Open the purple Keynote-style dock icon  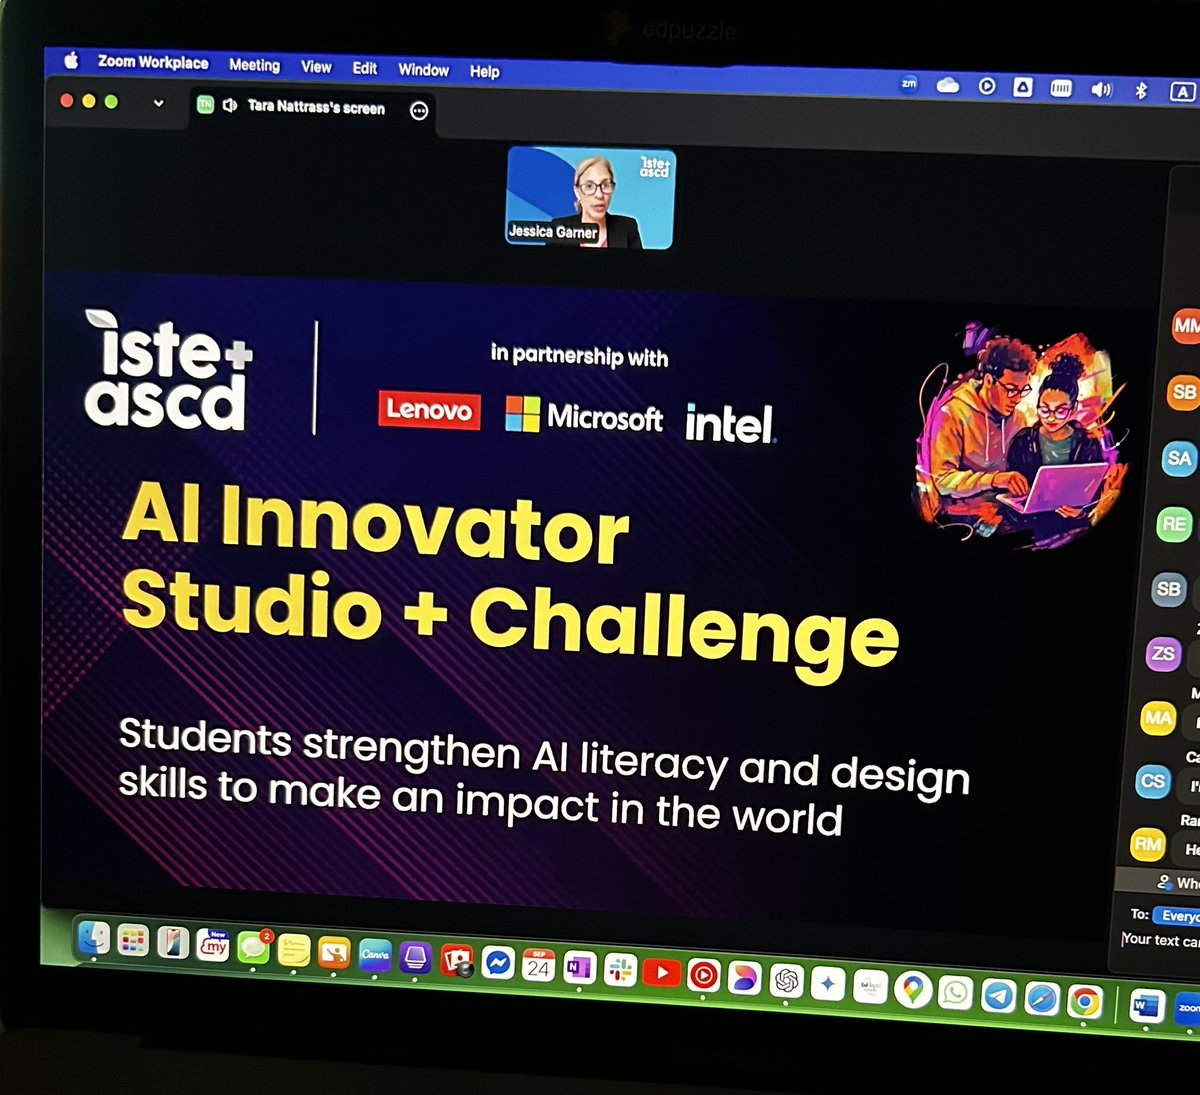[416, 958]
